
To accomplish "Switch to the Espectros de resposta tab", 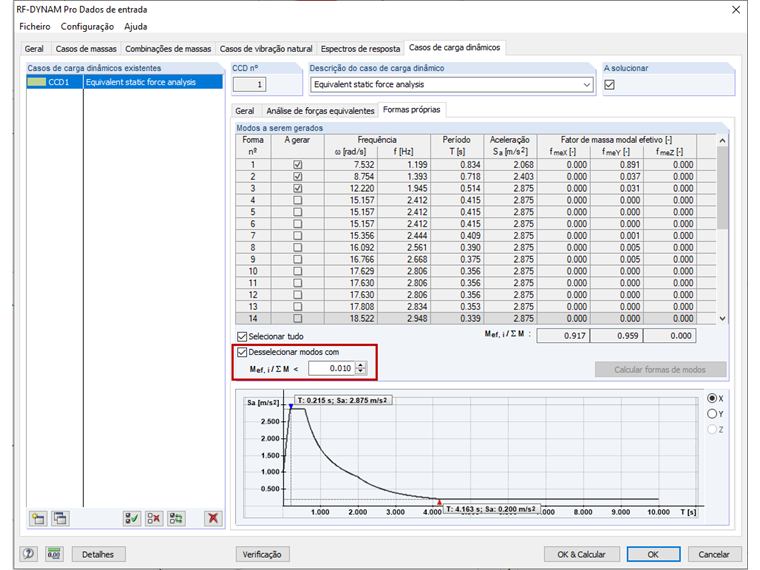I will 360,49.
